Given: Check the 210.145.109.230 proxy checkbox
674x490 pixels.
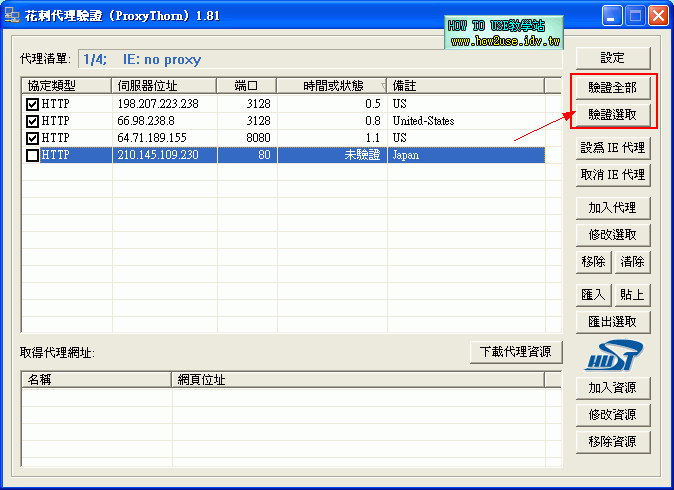Looking at the screenshot, I should click(x=32, y=155).
